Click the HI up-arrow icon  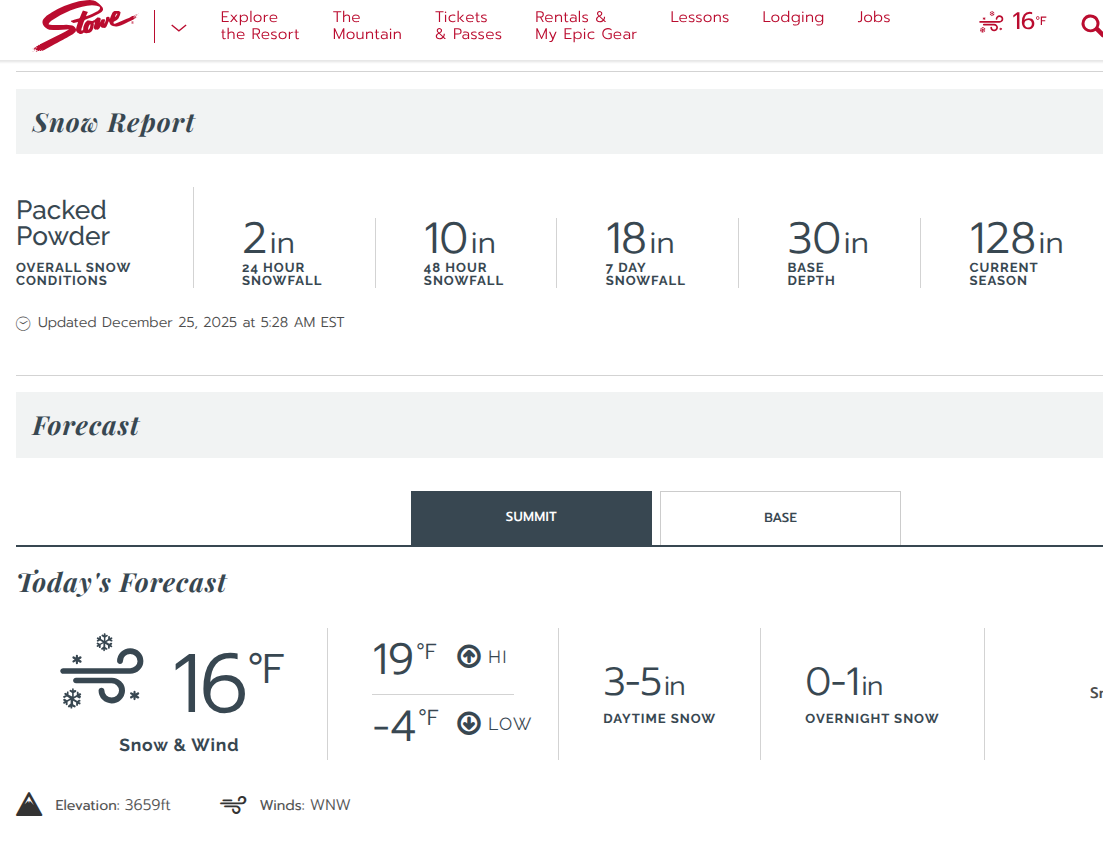pyautogui.click(x=469, y=657)
